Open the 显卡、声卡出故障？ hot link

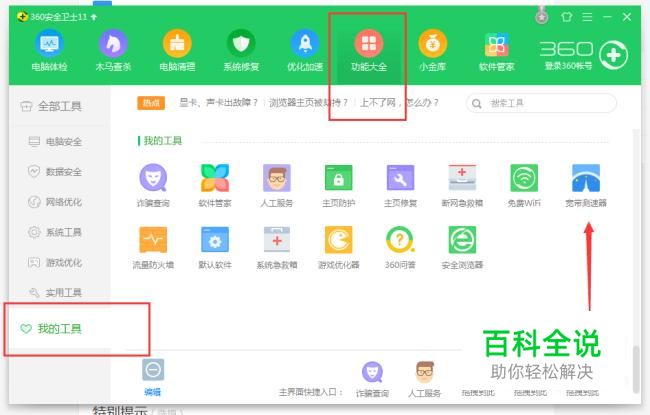218,102
